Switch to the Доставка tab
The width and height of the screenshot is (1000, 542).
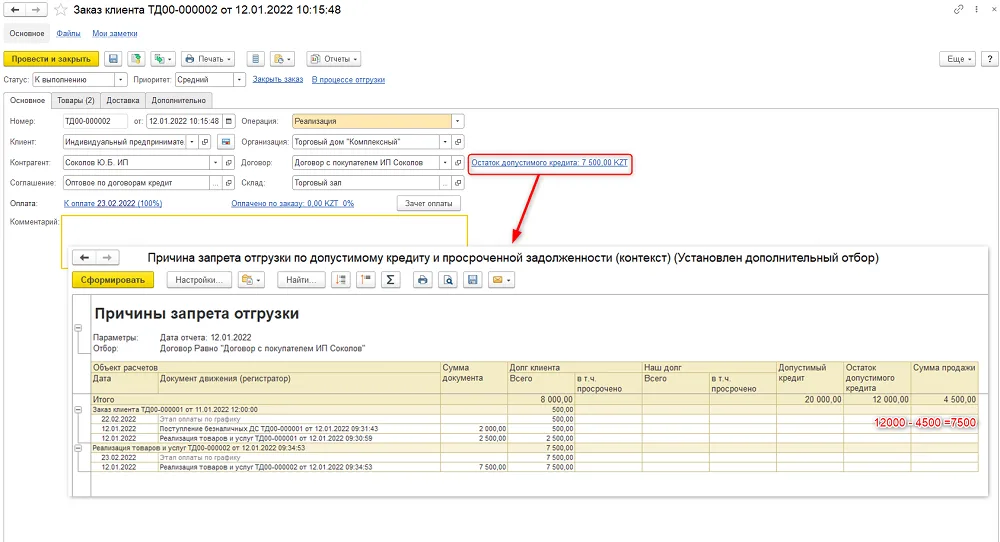(122, 100)
